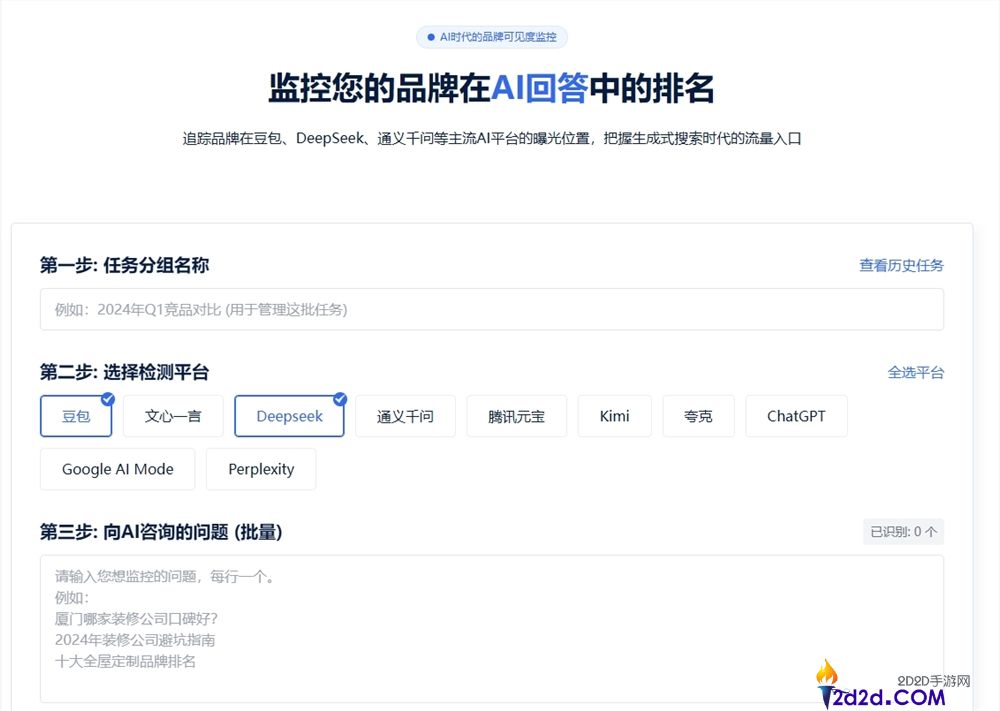
Task: Pick the Perplexity platform chip
Action: (261, 469)
